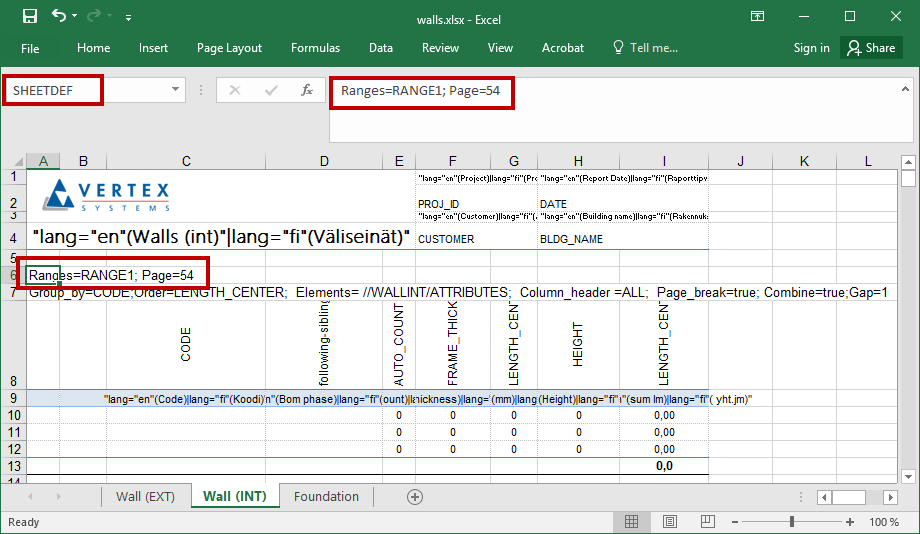Open the Foundation sheet tab
920x534 pixels.
click(326, 497)
